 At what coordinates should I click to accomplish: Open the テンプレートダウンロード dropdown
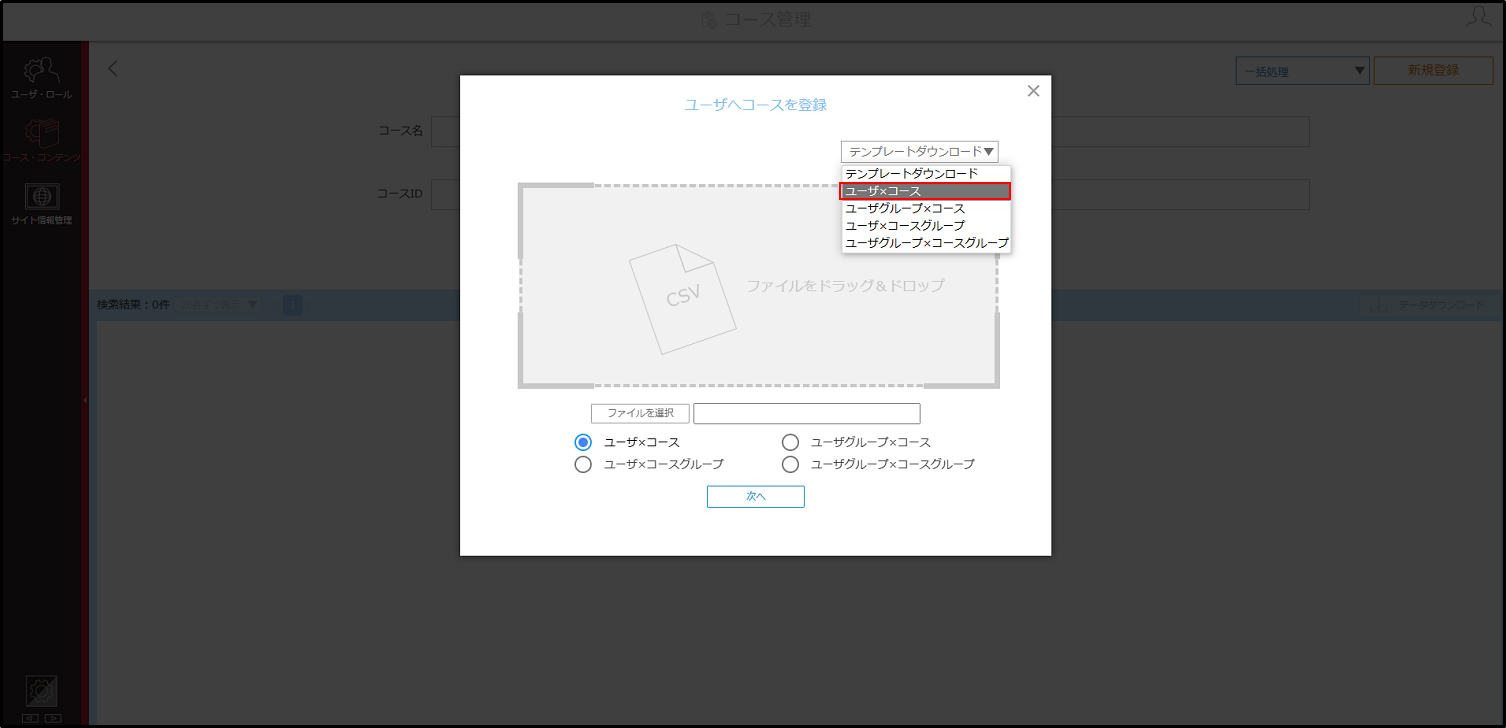click(x=920, y=152)
